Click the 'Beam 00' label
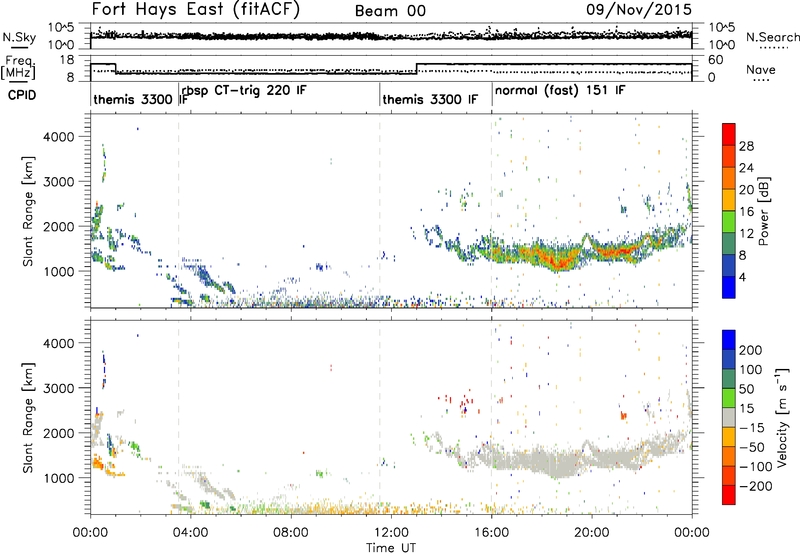800x554 pixels. (x=390, y=11)
